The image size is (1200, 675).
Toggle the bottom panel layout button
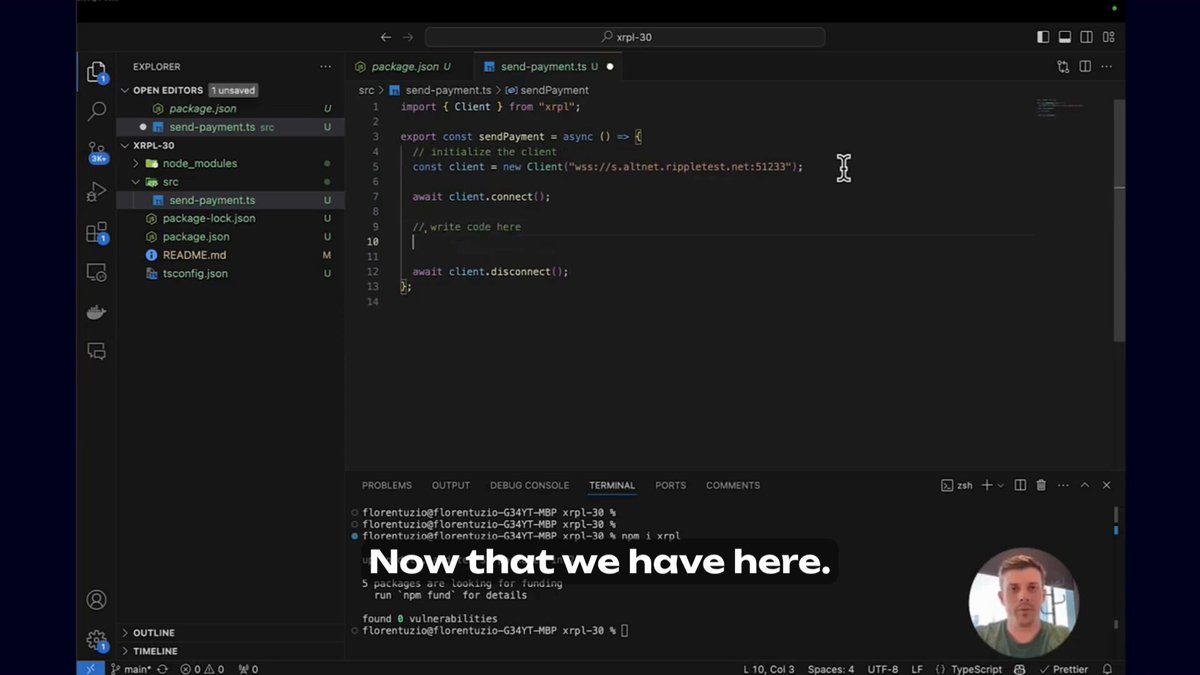pyautogui.click(x=1065, y=37)
